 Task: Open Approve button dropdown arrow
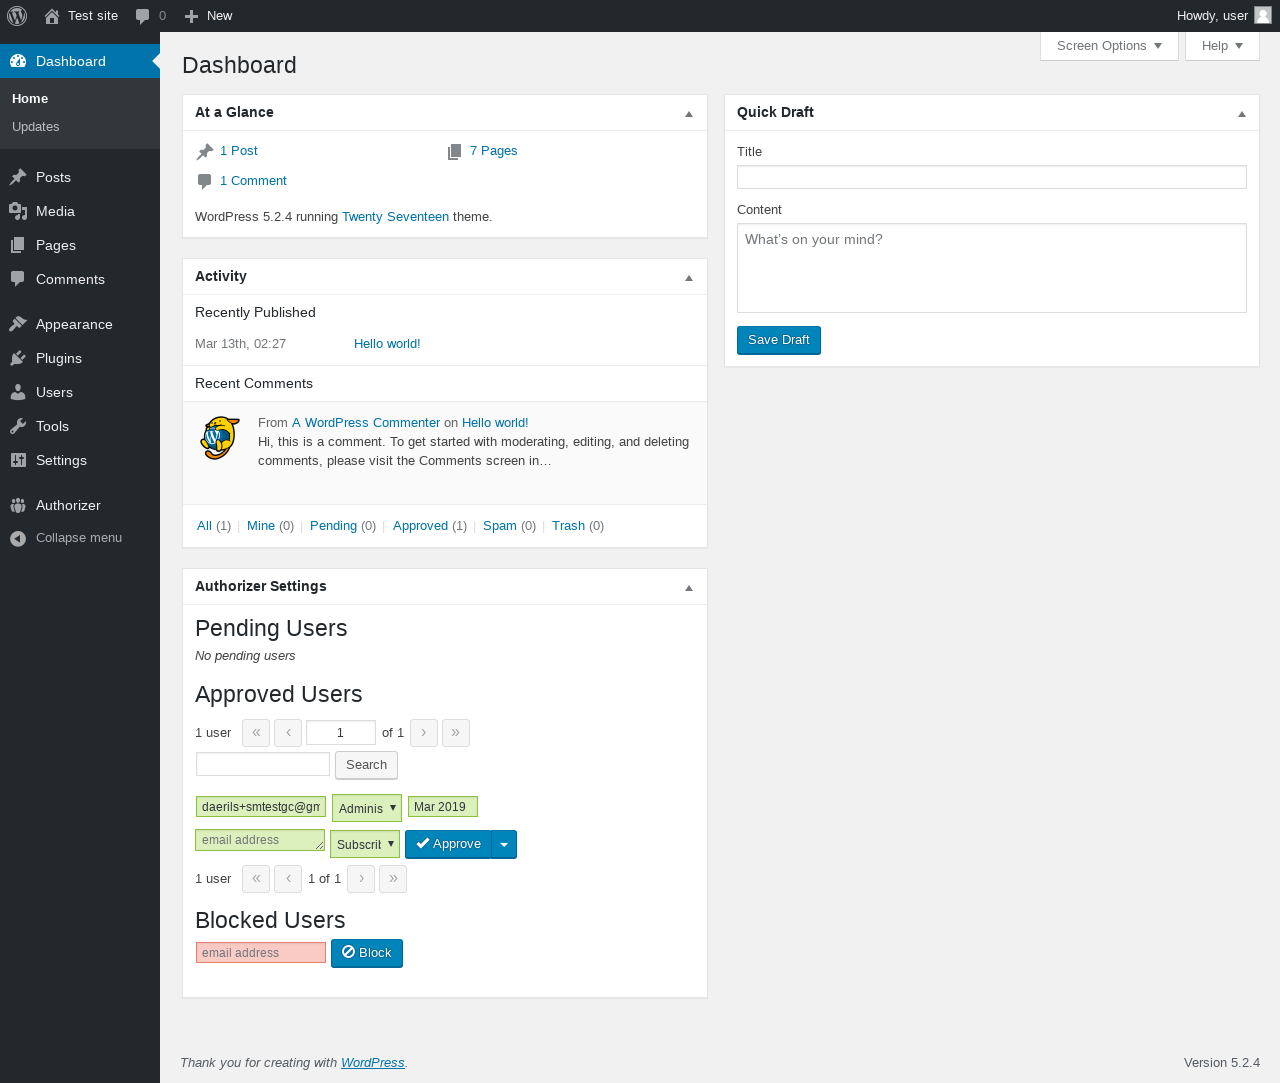(x=504, y=844)
